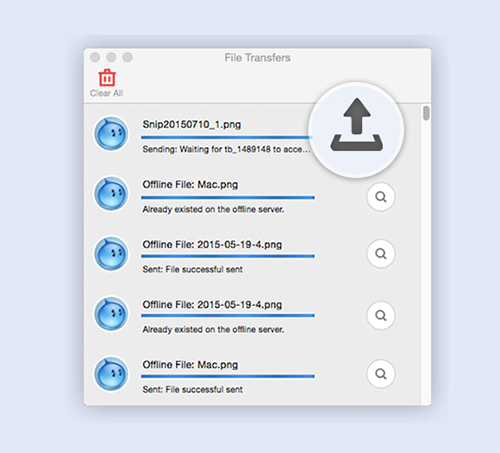This screenshot has width=500, height=453.
Task: Click progress bar under first Offline File: Mac.png
Action: click(x=228, y=197)
